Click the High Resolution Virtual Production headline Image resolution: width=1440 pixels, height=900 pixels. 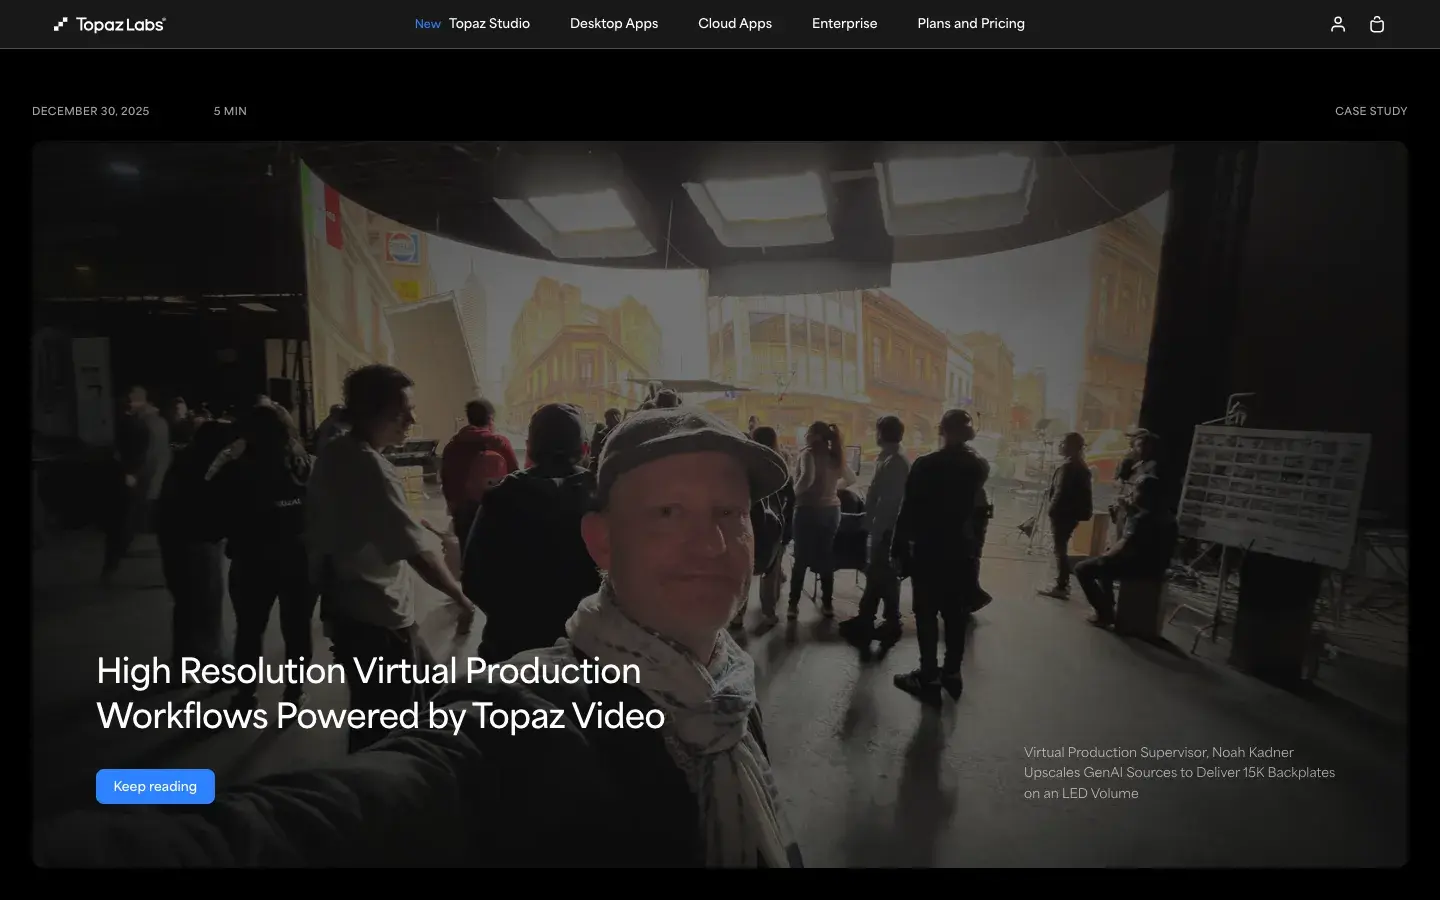[380, 693]
